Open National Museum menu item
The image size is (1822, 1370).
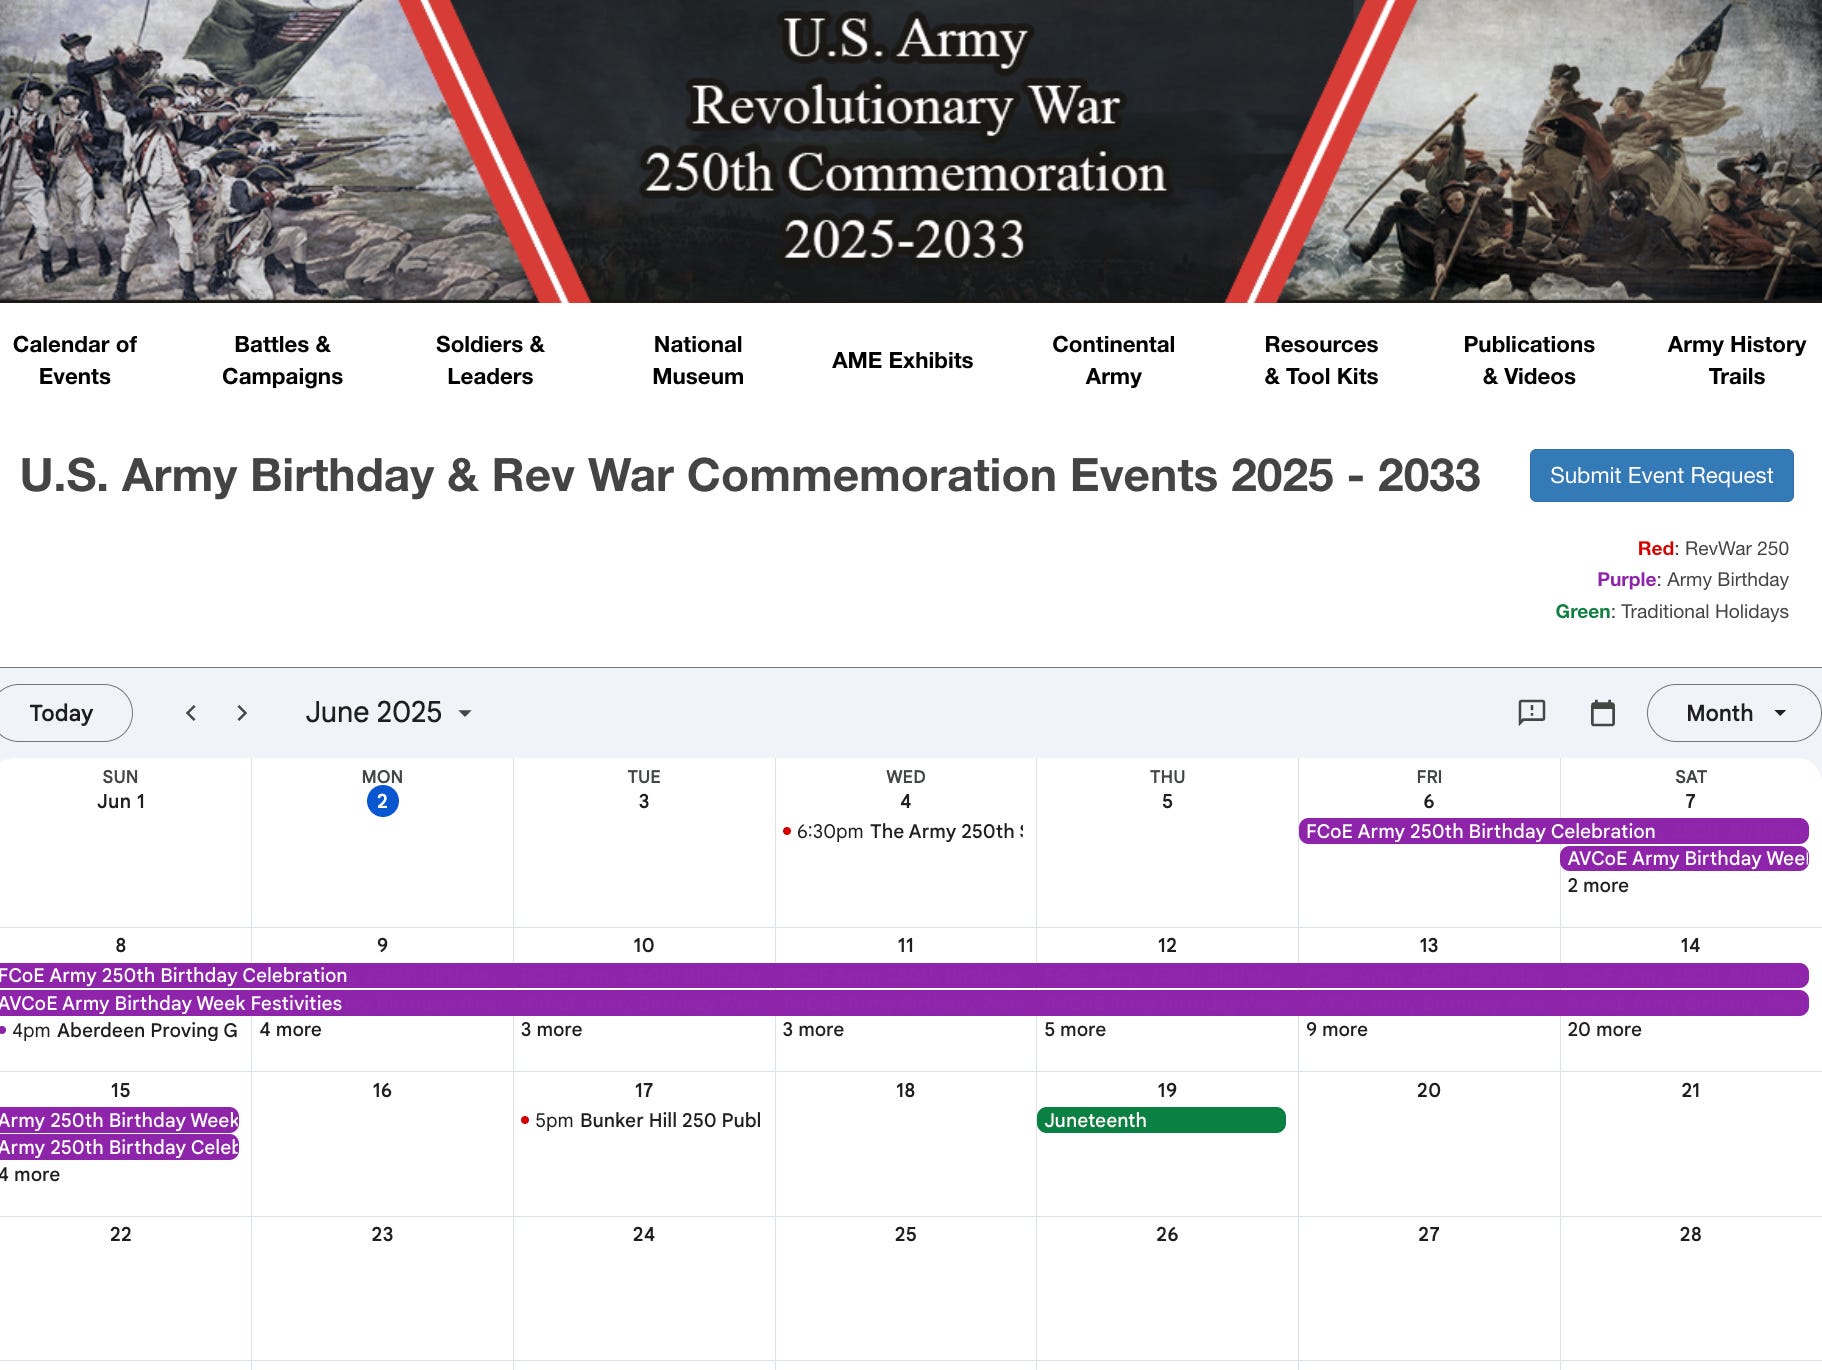(x=698, y=360)
